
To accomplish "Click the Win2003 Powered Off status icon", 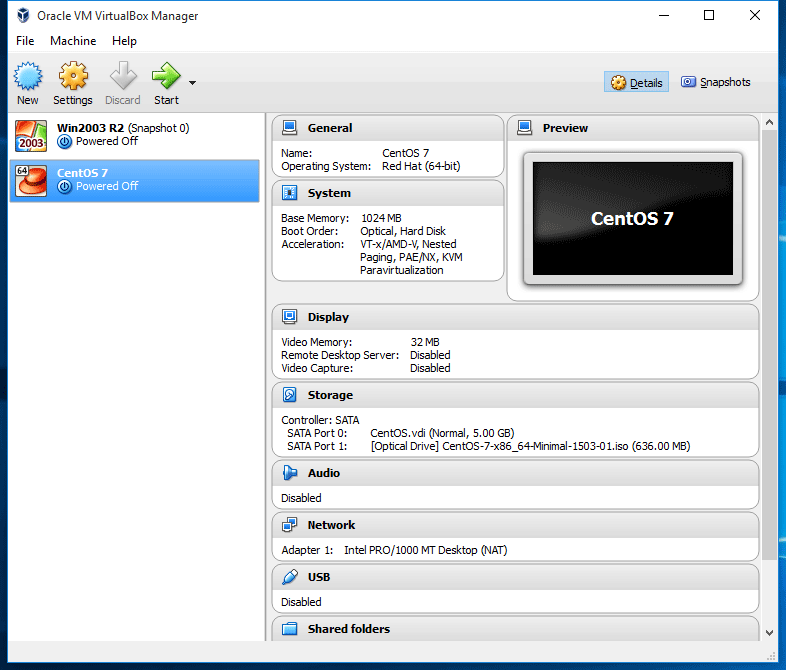I will (64, 142).
